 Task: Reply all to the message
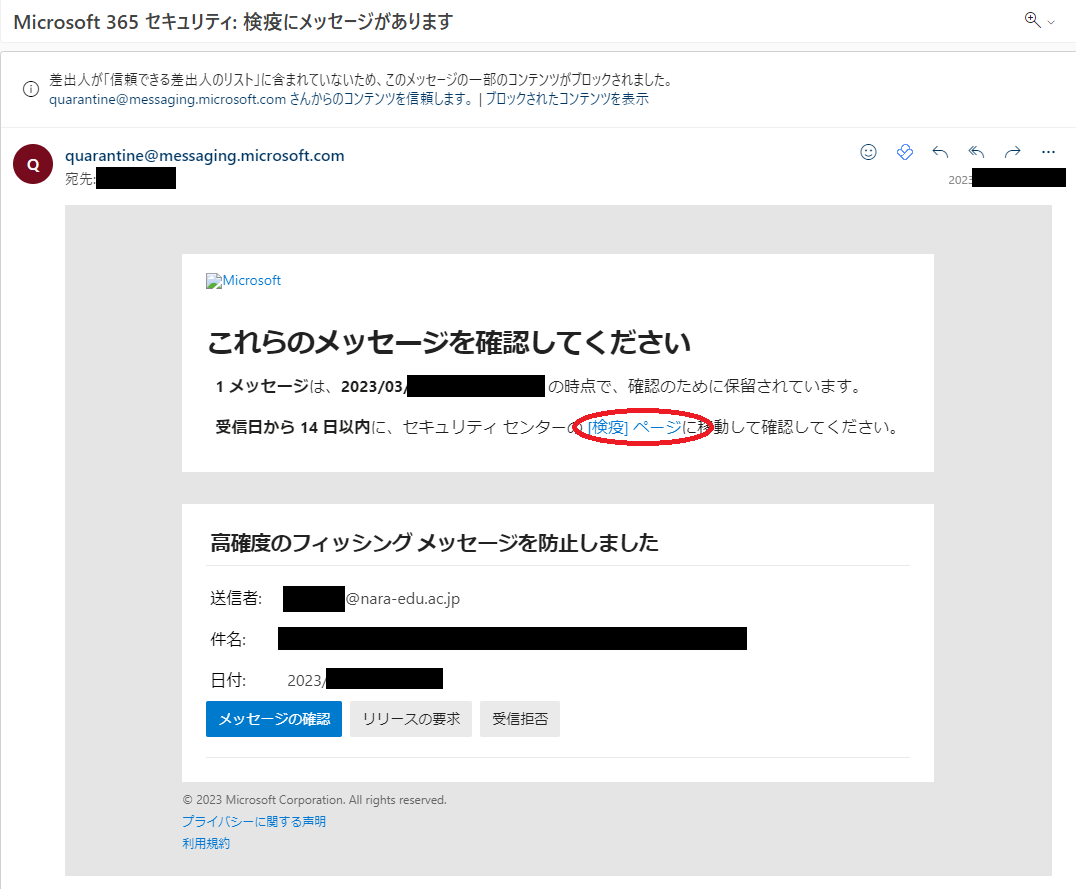[x=976, y=152]
